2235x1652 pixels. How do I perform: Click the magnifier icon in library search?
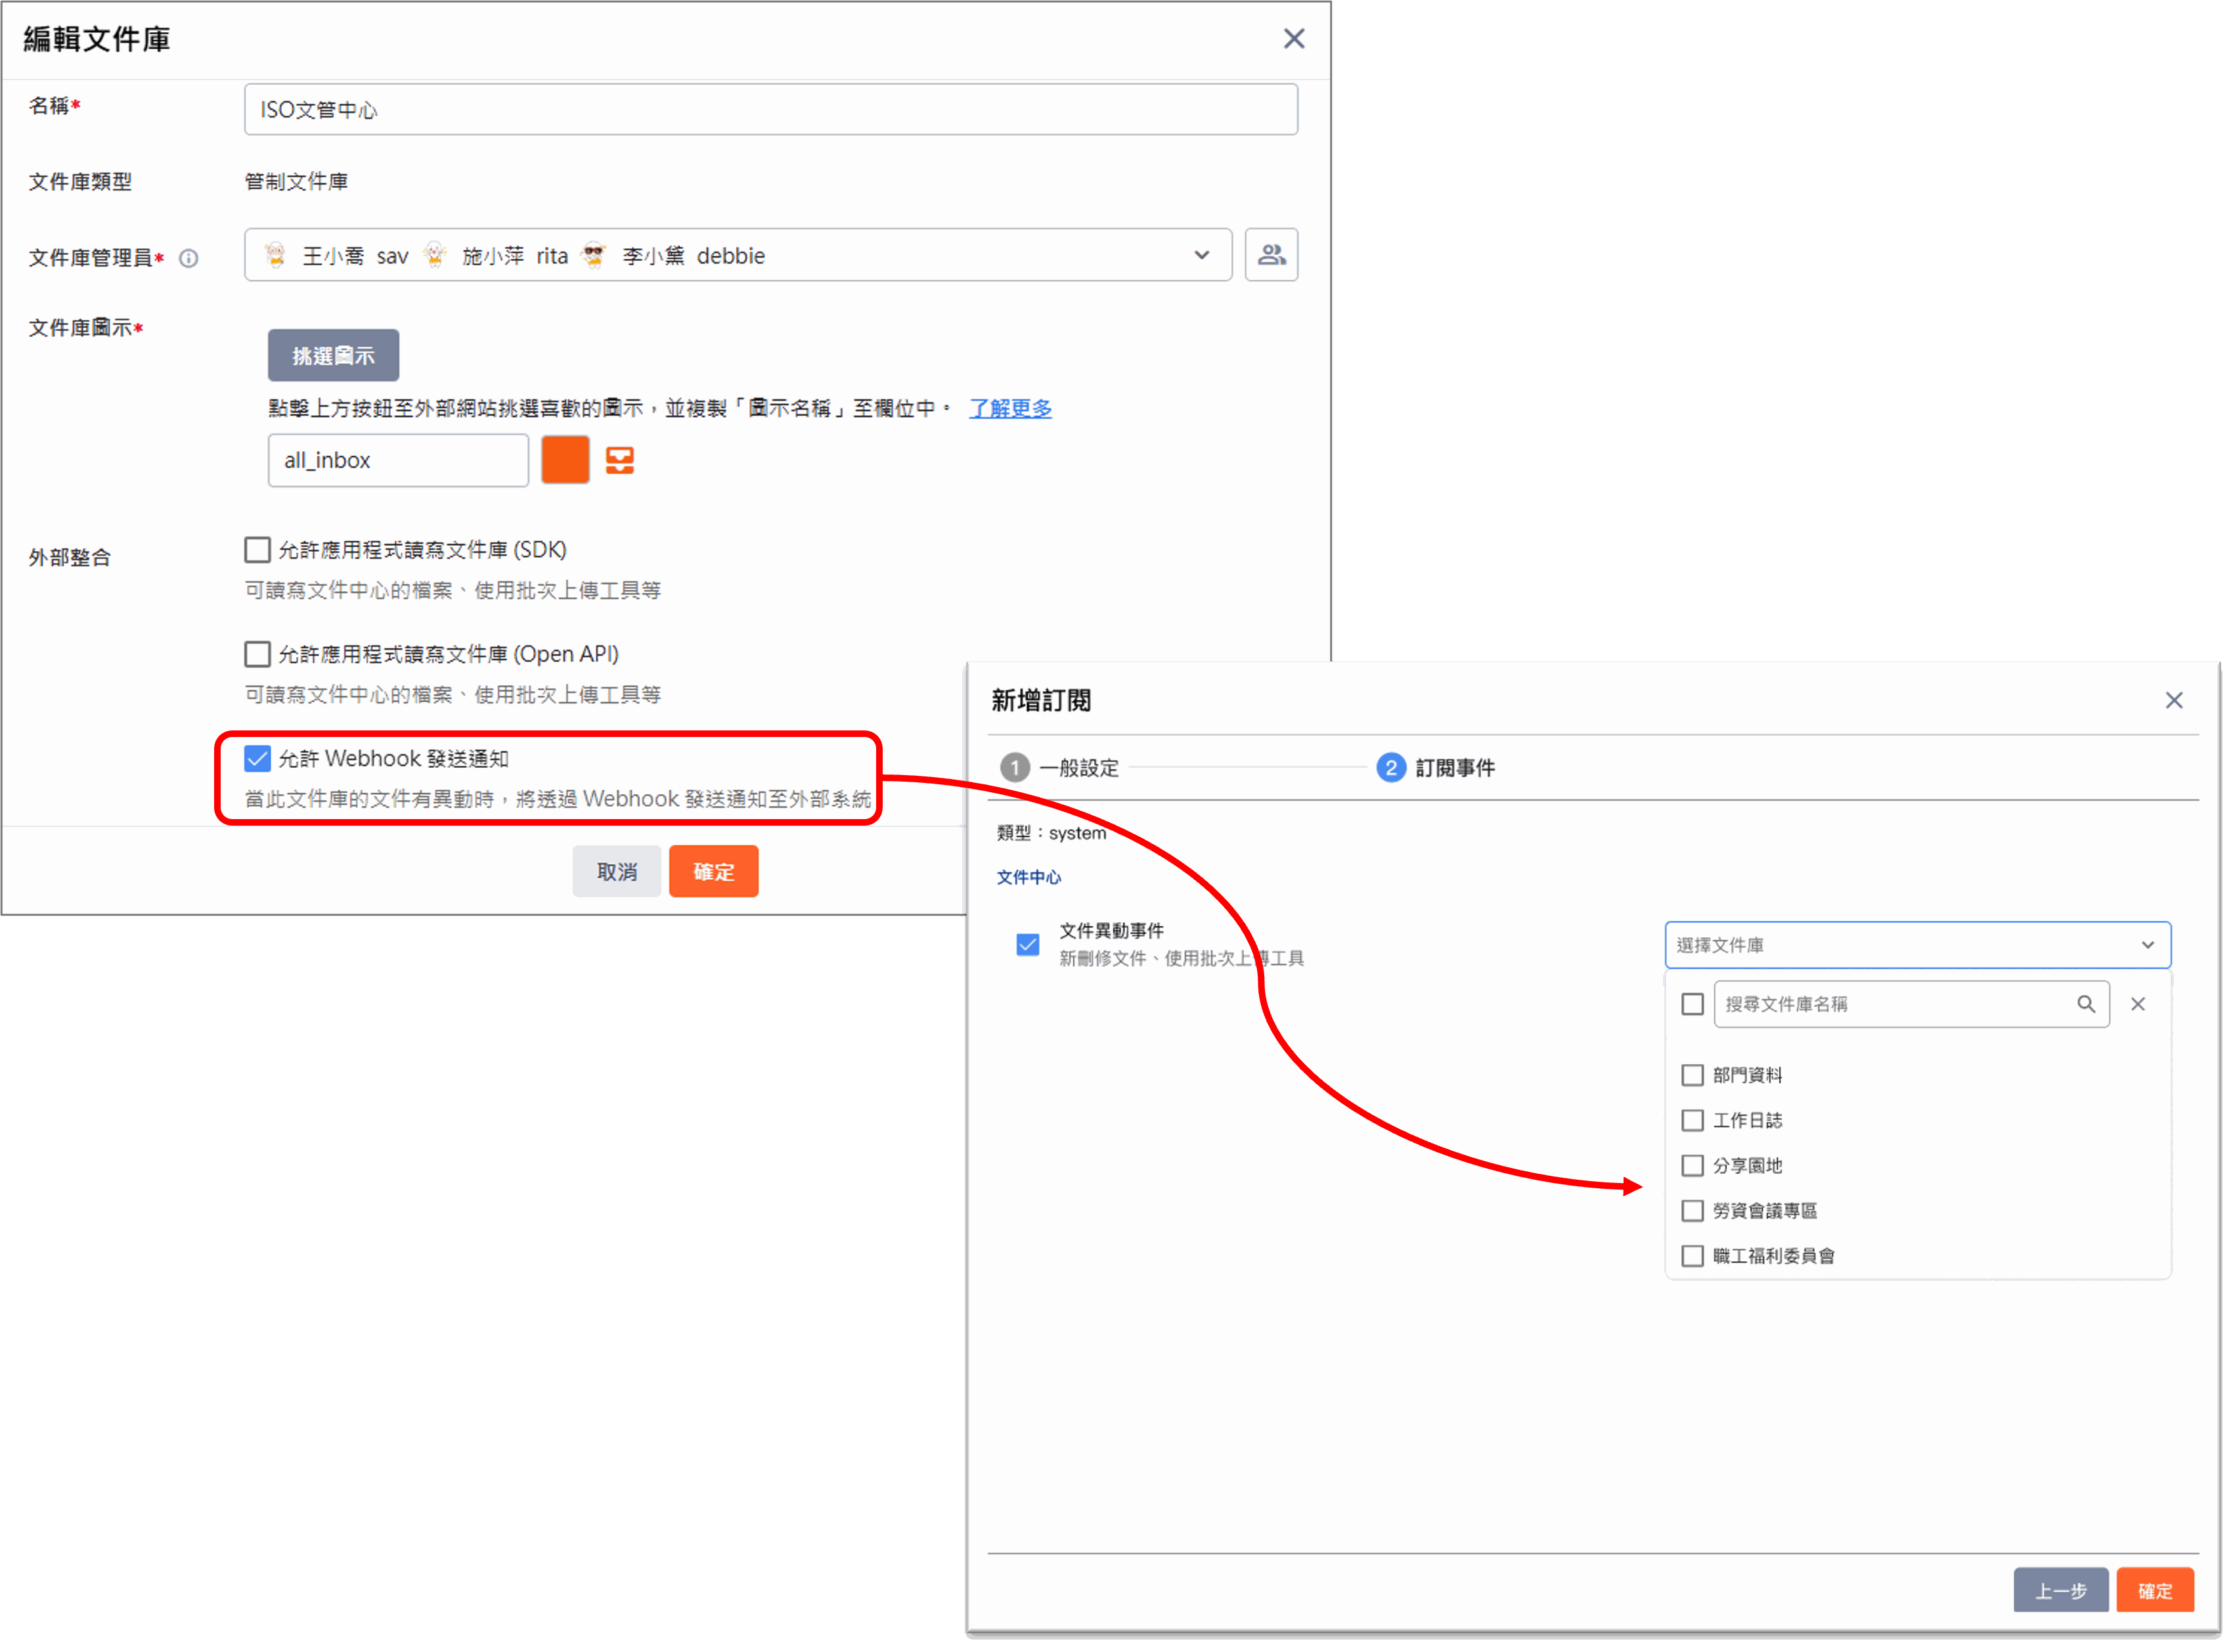[2085, 1004]
